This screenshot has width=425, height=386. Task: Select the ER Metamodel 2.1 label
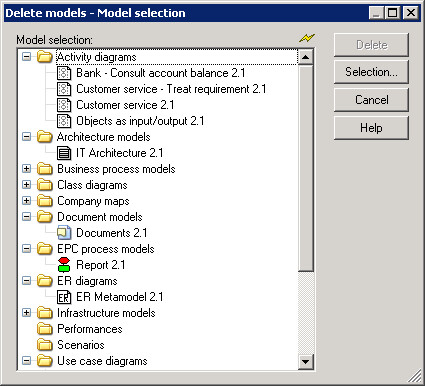[x=120, y=297]
